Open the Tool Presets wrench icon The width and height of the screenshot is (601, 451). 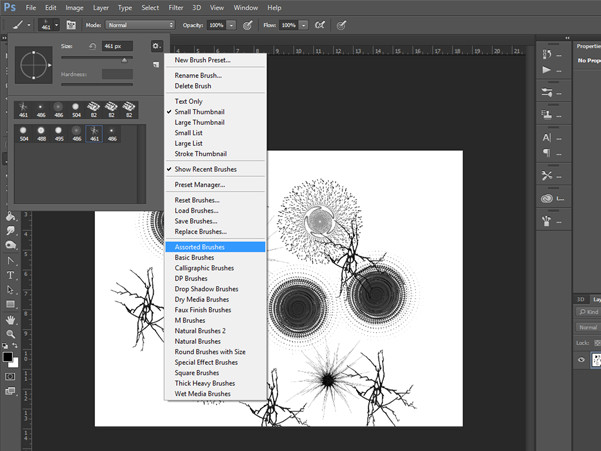(547, 176)
